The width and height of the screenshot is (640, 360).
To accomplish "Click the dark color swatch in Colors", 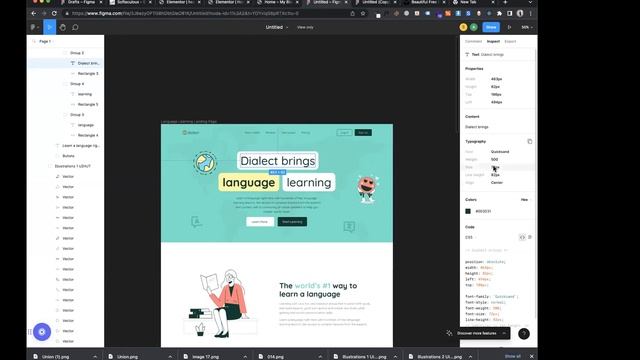I will click(x=468, y=211).
